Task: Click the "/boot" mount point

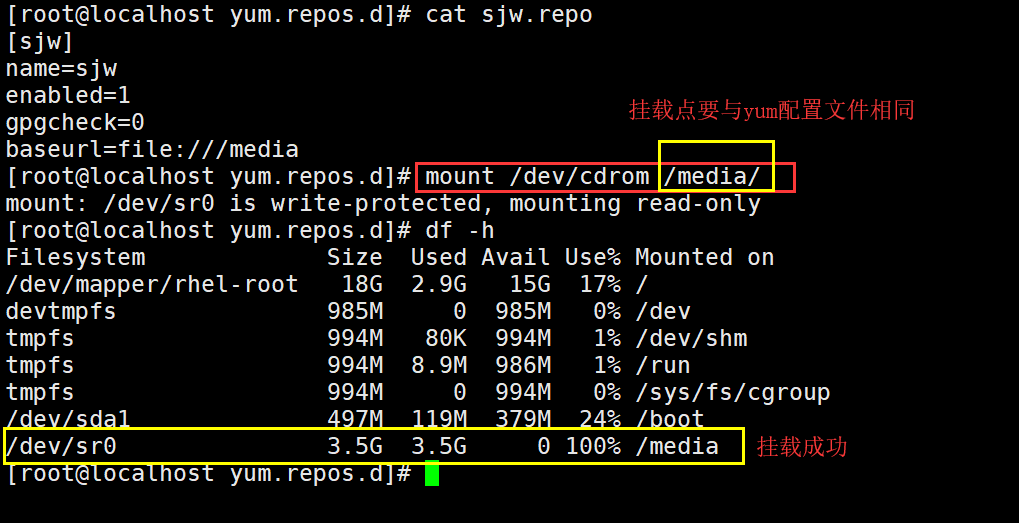Action: click(670, 420)
